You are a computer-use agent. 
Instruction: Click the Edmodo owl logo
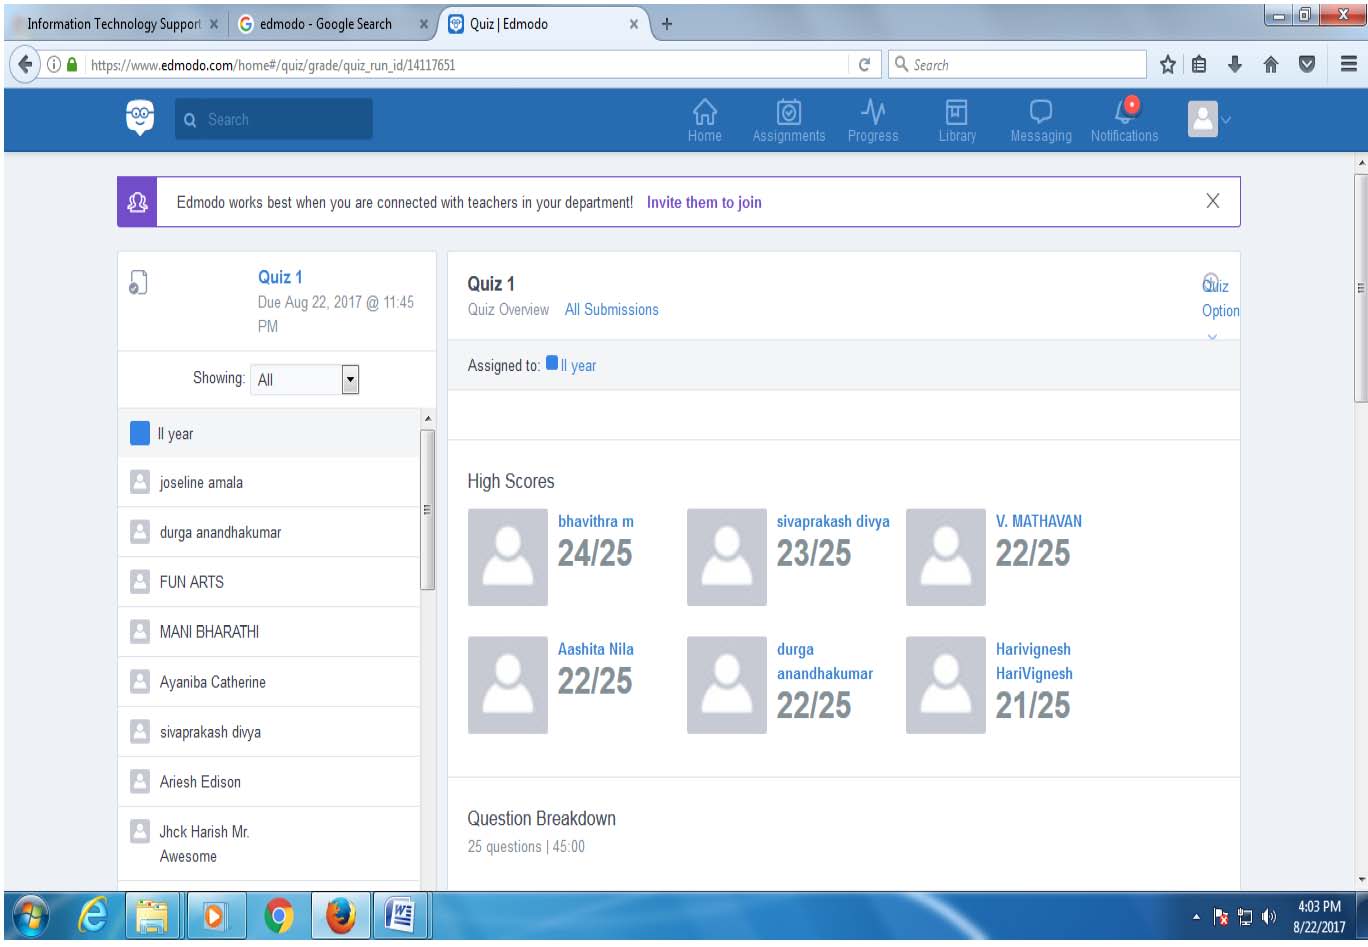pos(140,117)
